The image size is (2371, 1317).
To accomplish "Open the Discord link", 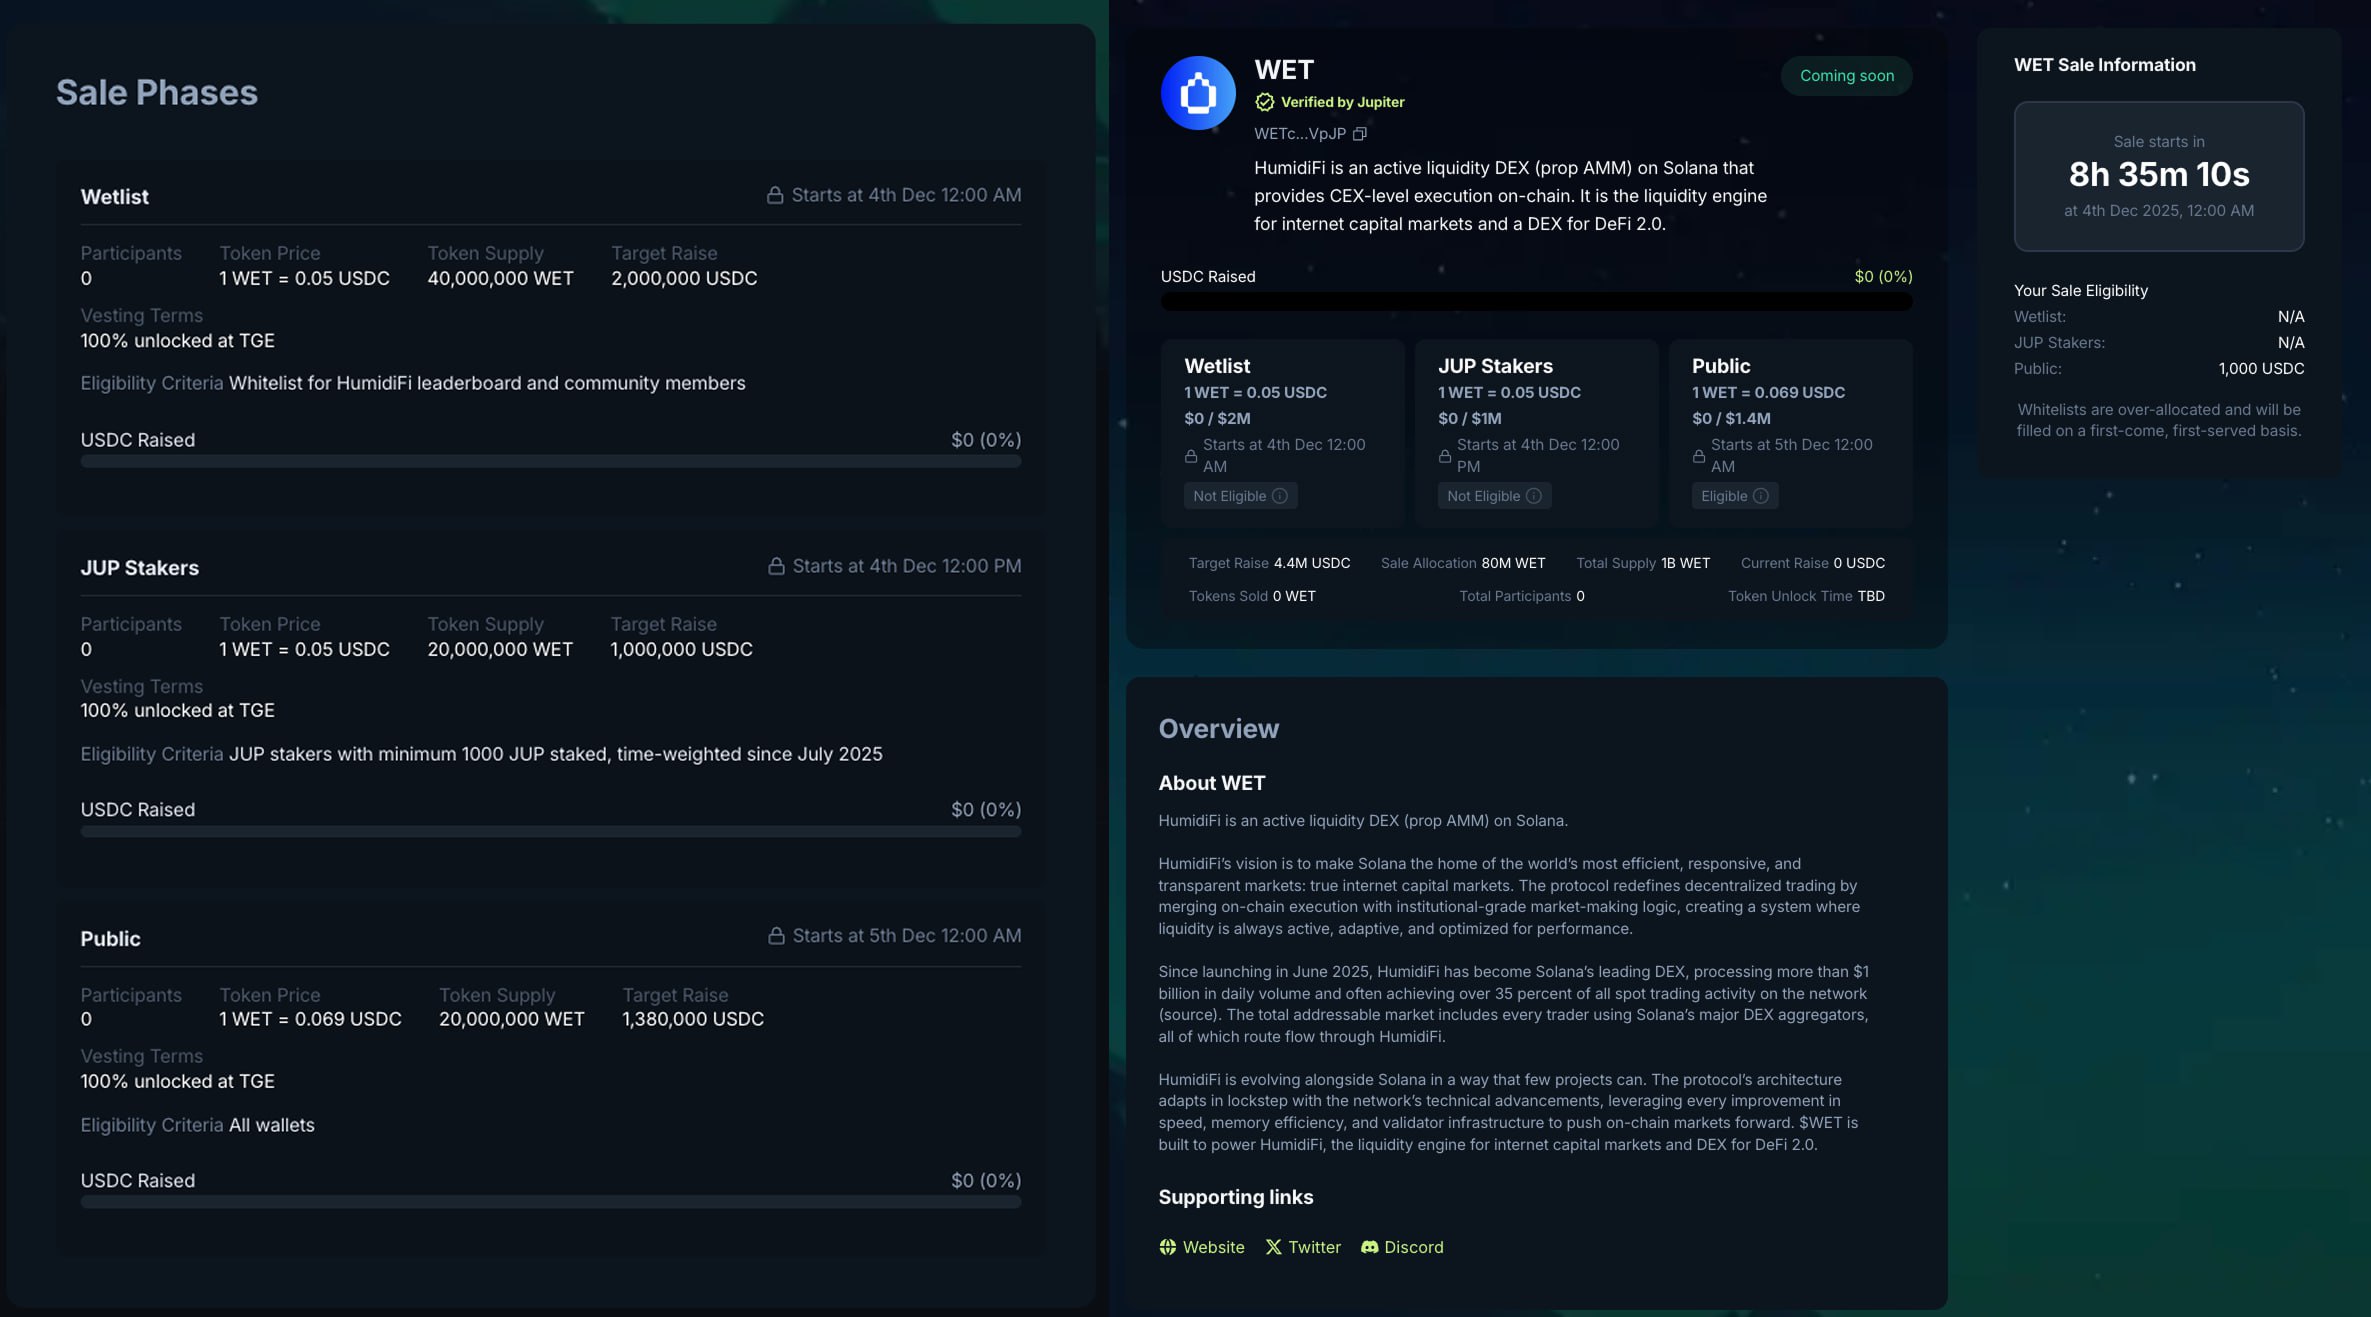I will [x=1413, y=1247].
